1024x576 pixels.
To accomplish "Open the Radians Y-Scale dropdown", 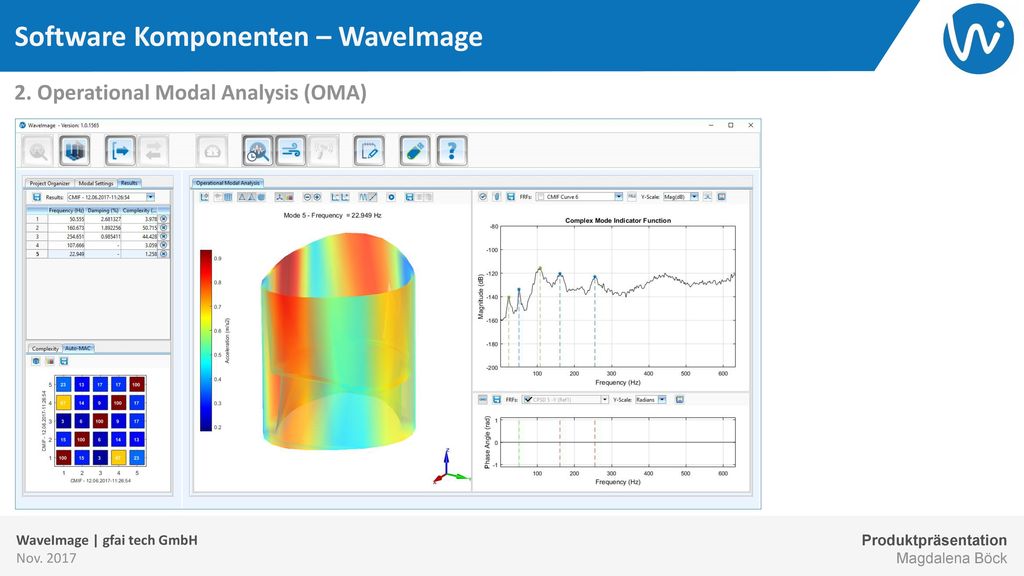I will (662, 399).
